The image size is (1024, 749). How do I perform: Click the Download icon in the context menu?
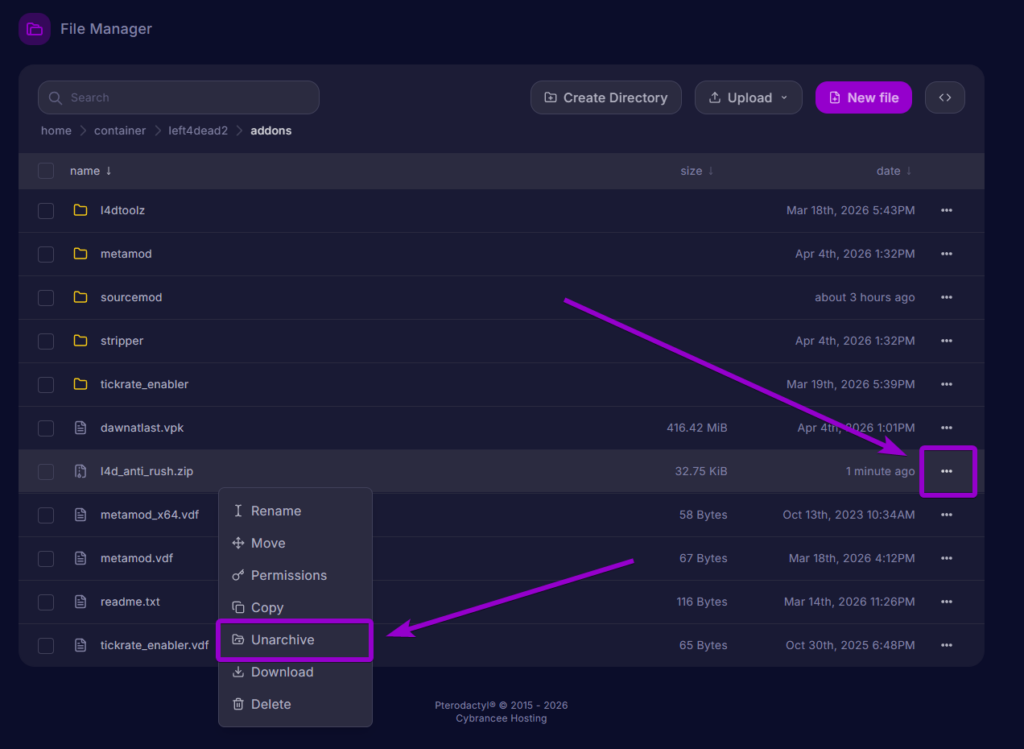click(x=238, y=671)
